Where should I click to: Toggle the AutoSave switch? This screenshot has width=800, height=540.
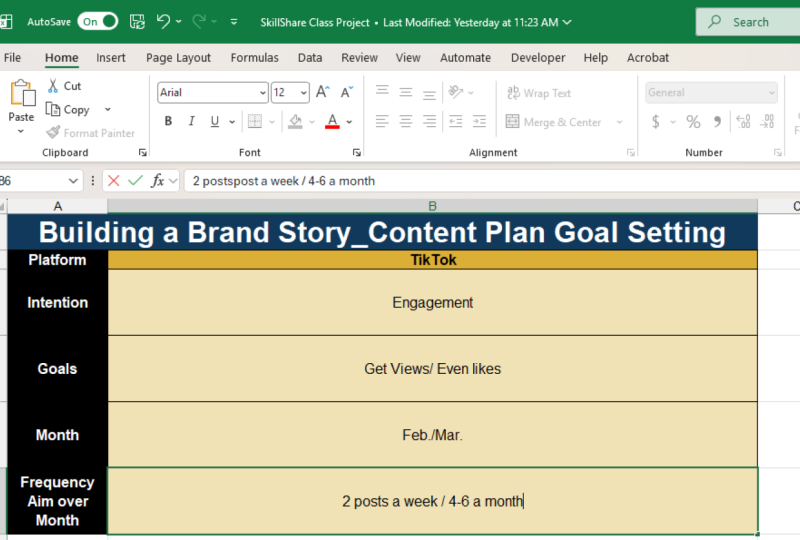pyautogui.click(x=97, y=21)
